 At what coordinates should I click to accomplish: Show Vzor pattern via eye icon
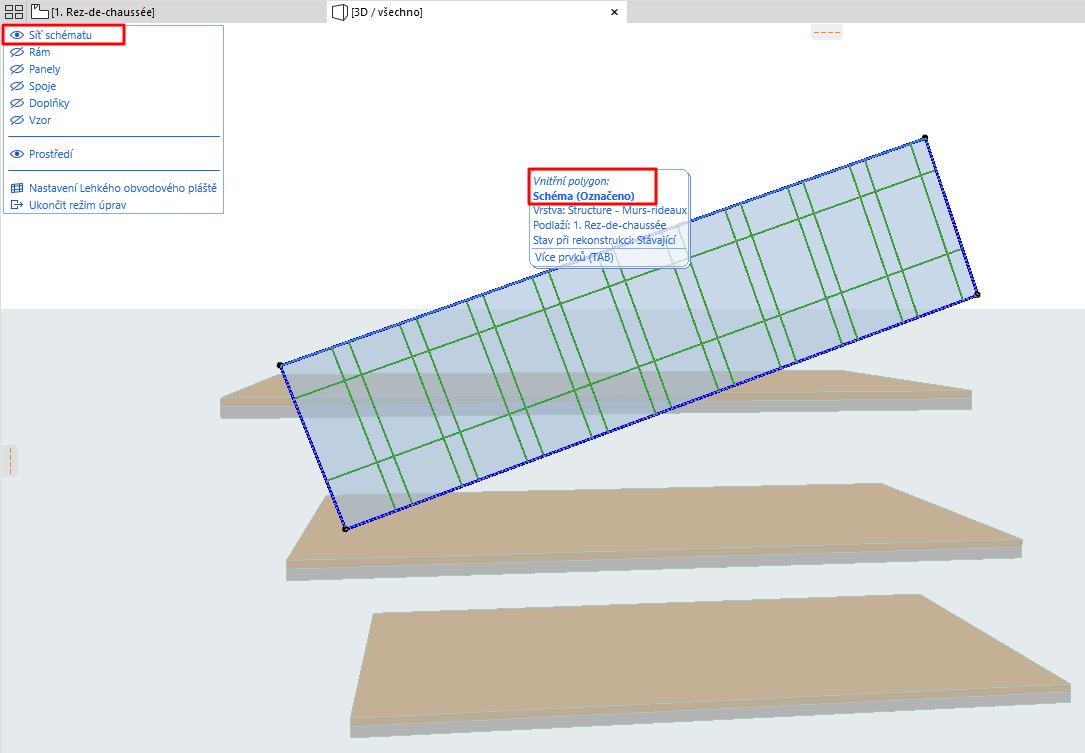point(17,120)
